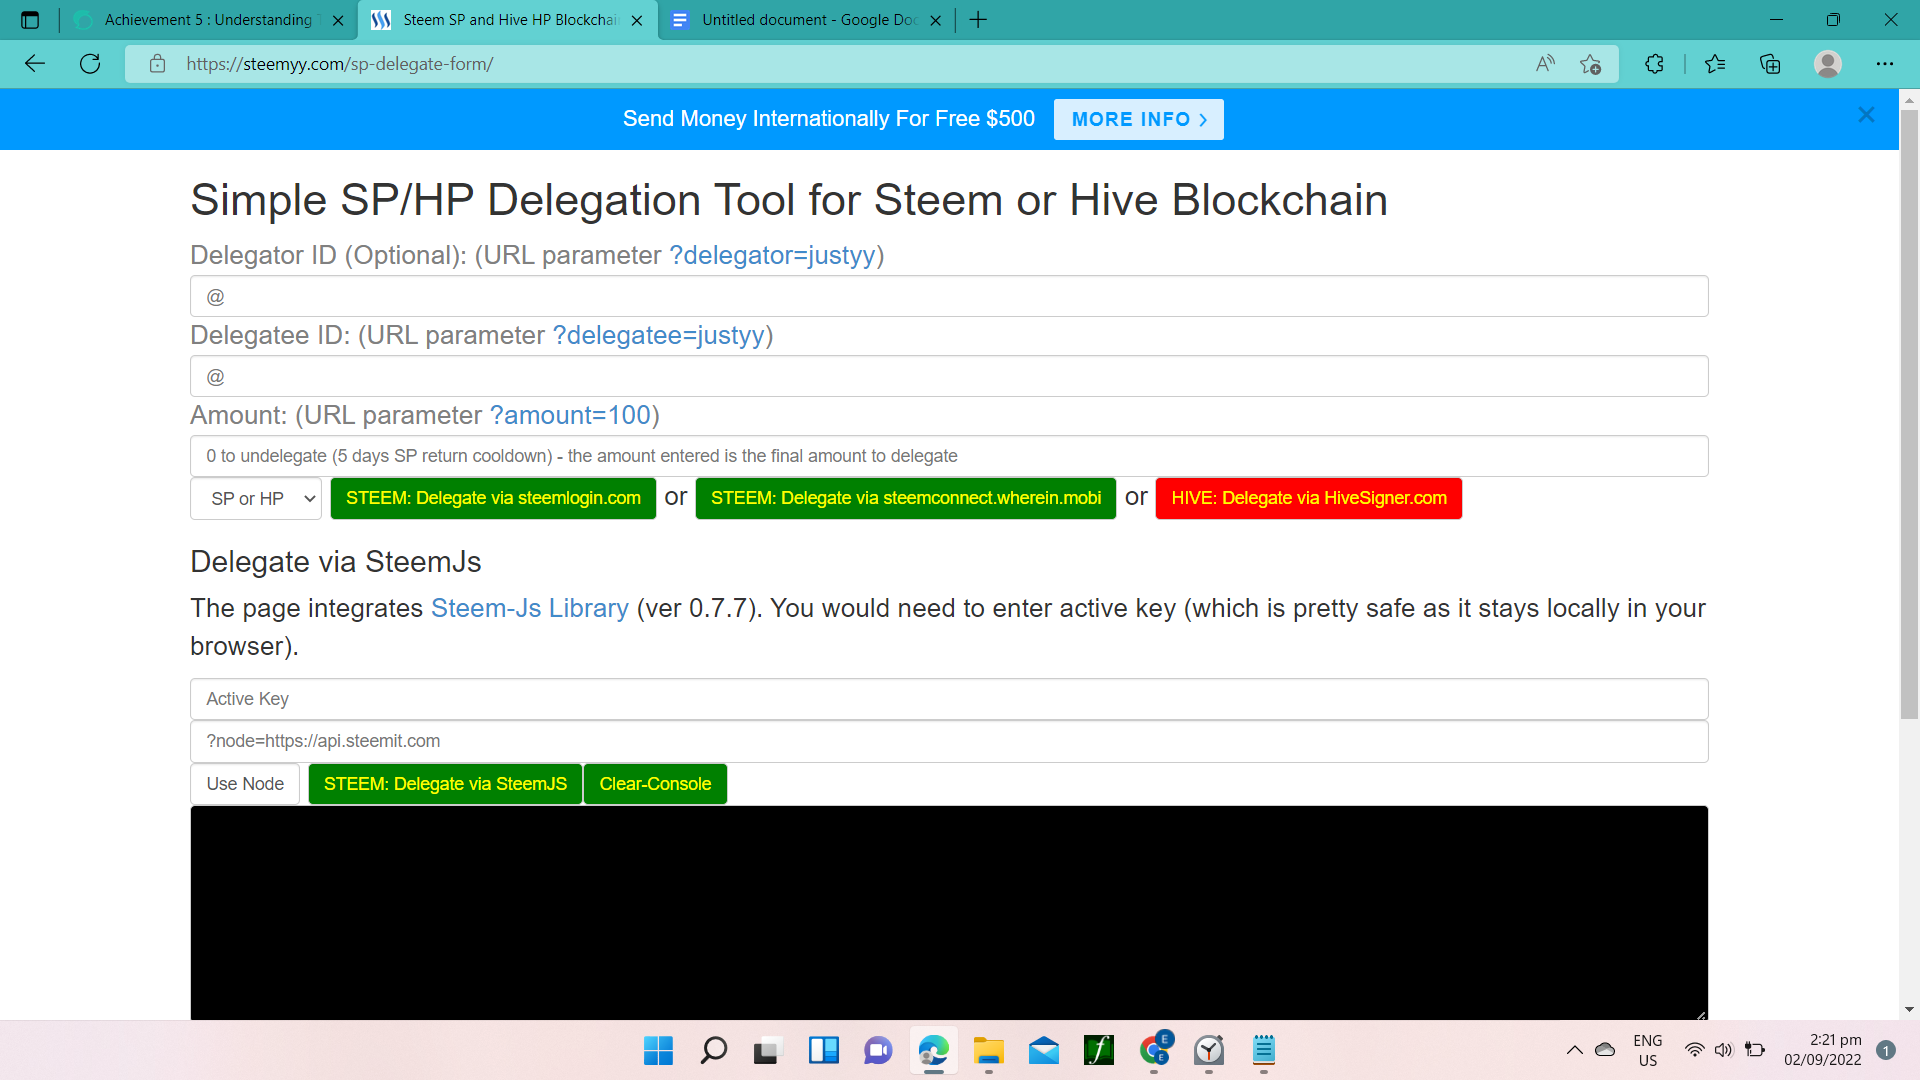Focus the Amount input field
Image resolution: width=1920 pixels, height=1080 pixels.
(x=949, y=456)
